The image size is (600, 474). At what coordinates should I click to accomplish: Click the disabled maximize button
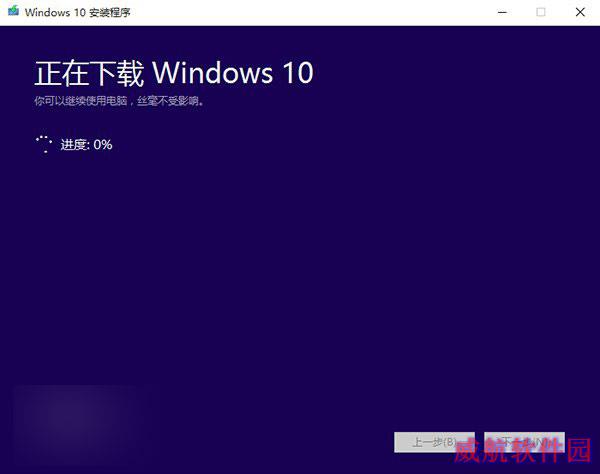[x=541, y=12]
